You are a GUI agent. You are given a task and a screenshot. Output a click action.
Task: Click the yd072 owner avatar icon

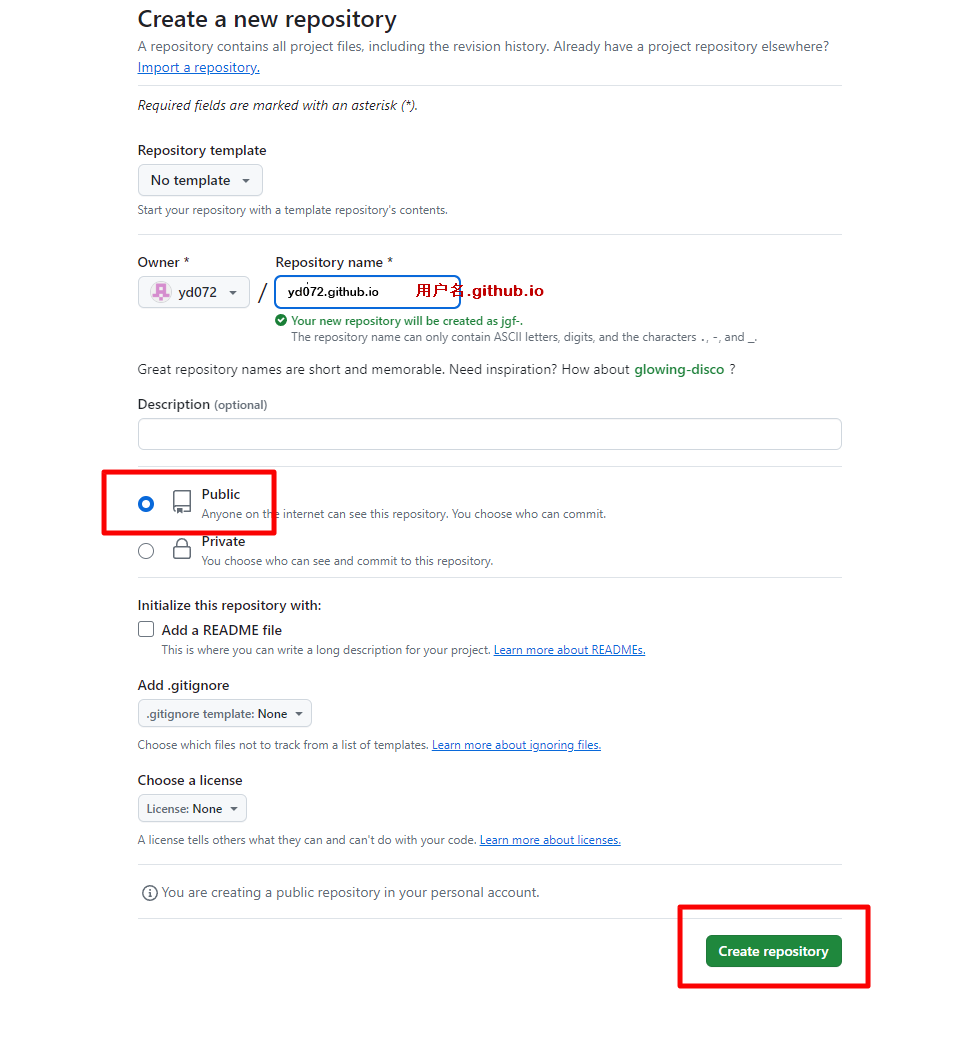(x=160, y=292)
